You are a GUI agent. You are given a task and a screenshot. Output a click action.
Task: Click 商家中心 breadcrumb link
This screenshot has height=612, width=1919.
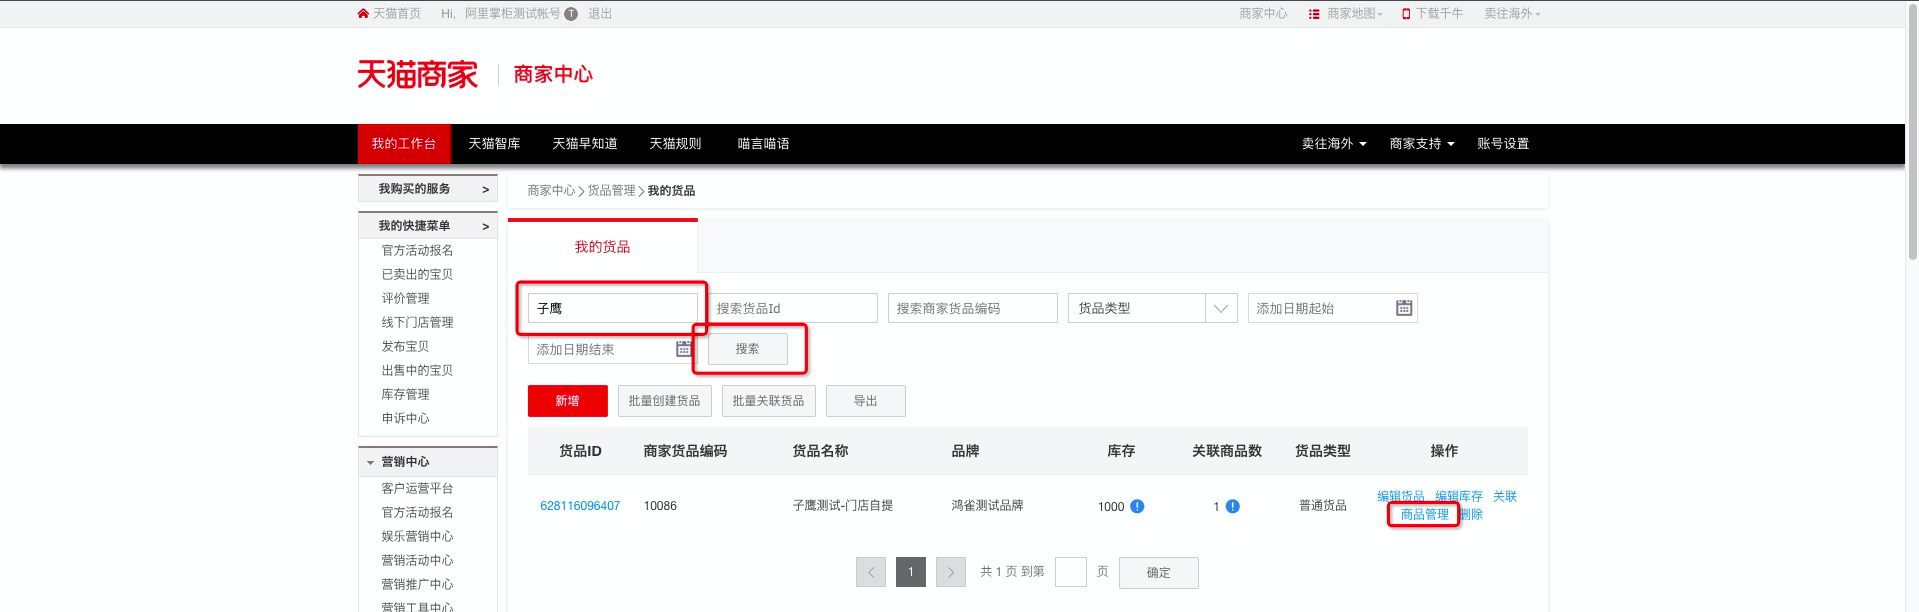551,191
